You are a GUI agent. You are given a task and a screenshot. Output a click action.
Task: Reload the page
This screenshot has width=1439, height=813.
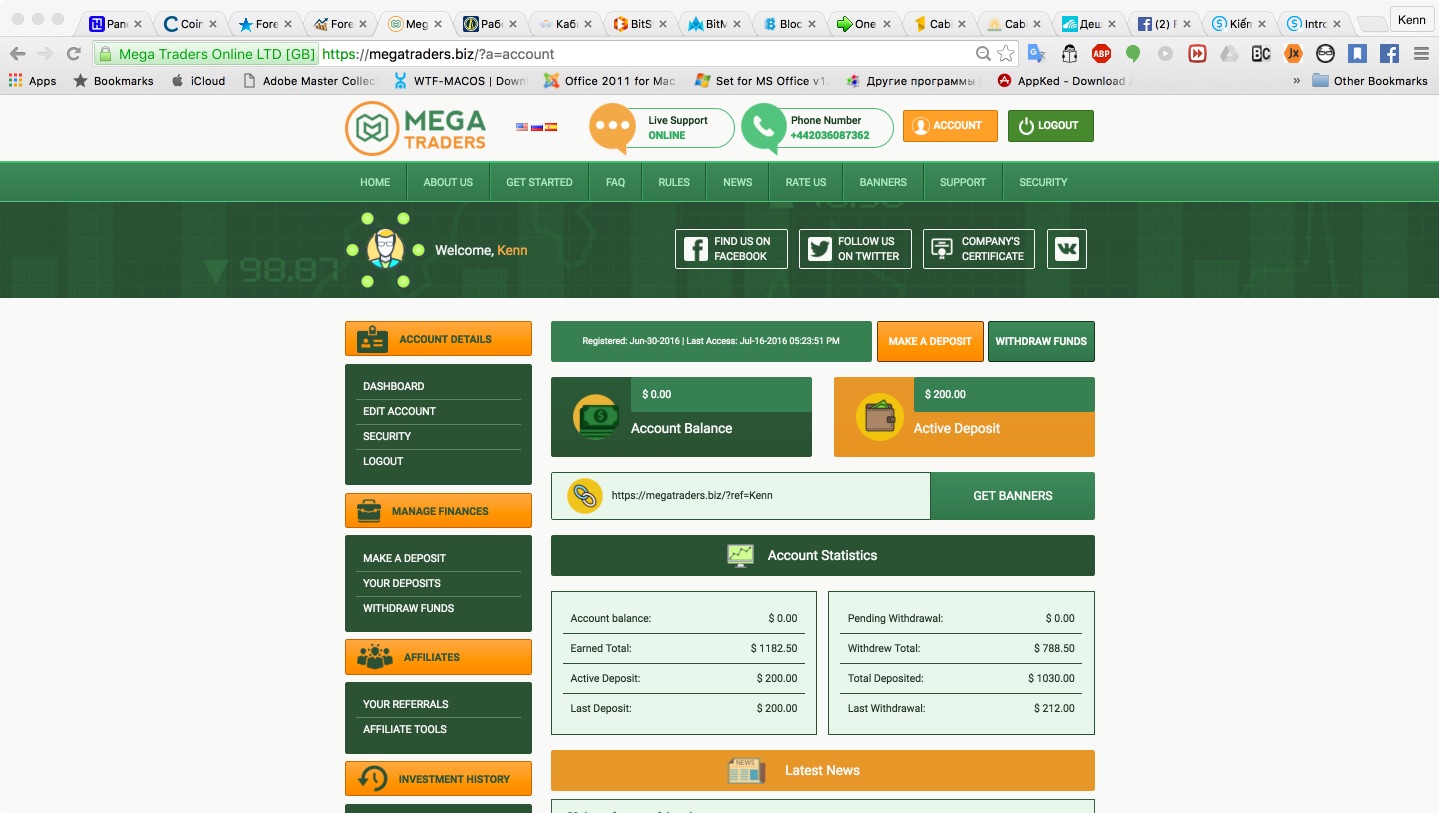[73, 54]
